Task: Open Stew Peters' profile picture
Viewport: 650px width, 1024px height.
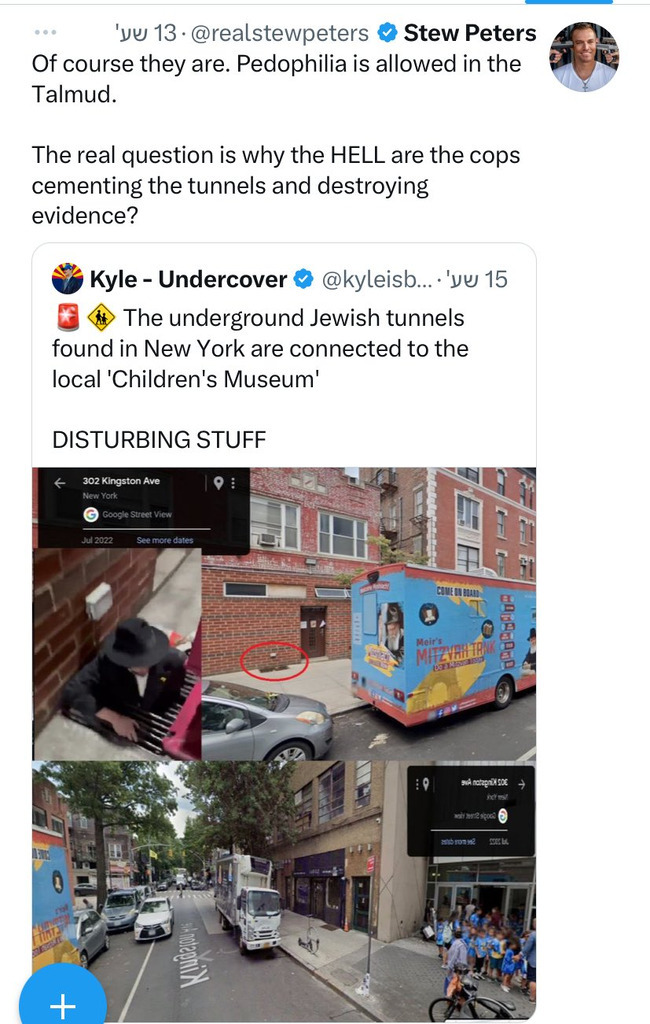Action: coord(584,56)
